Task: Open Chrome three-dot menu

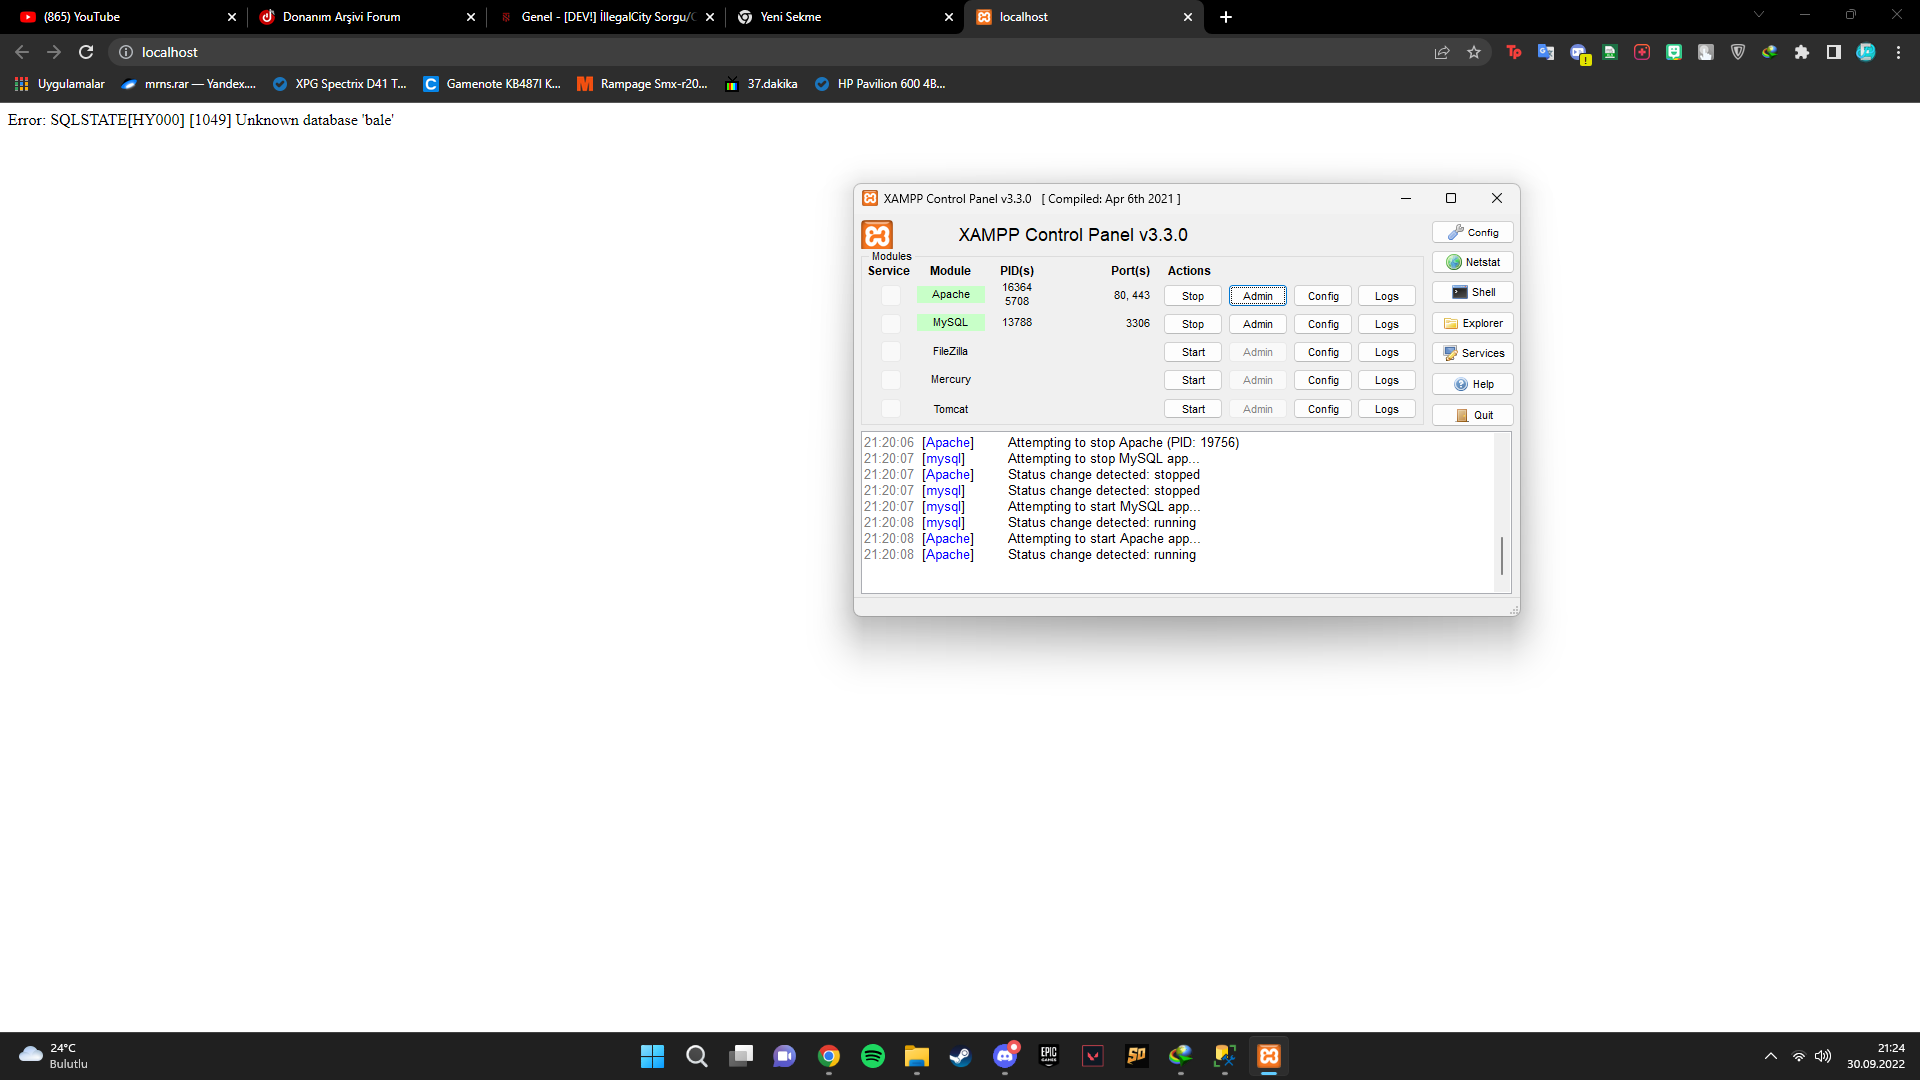Action: pos(1898,52)
